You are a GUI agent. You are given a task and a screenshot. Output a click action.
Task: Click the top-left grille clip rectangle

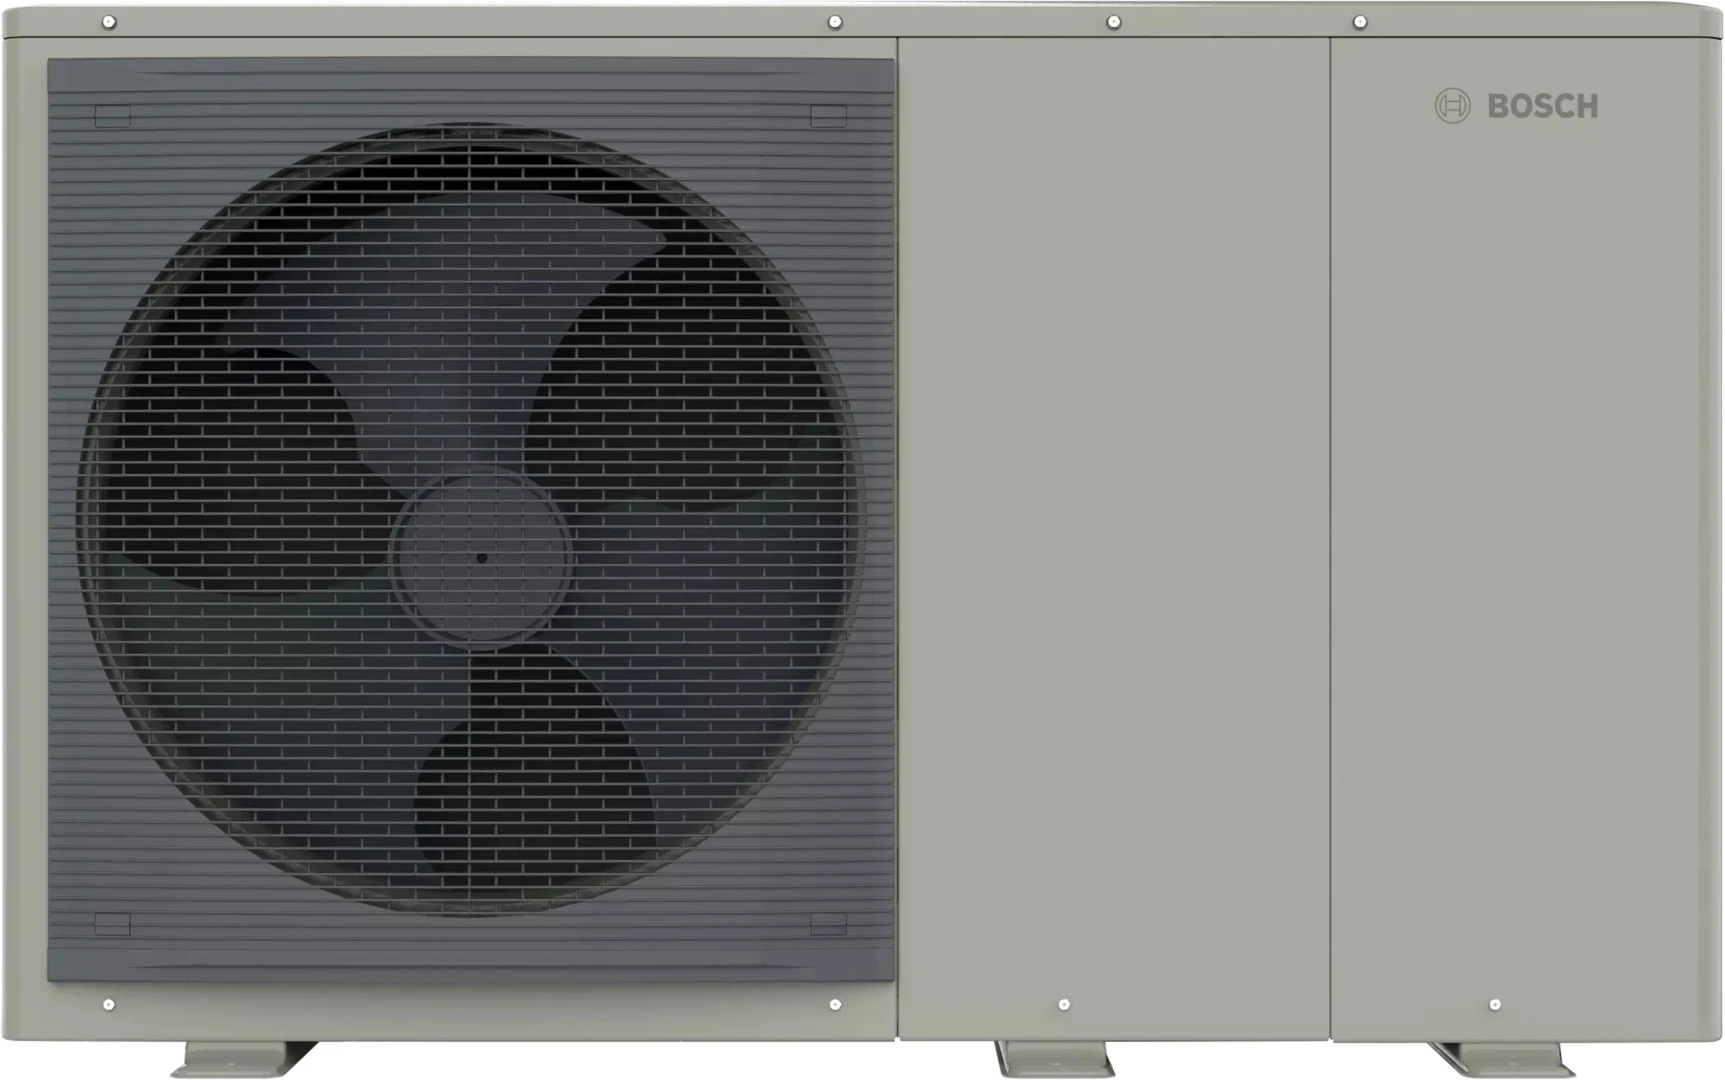tap(112, 116)
